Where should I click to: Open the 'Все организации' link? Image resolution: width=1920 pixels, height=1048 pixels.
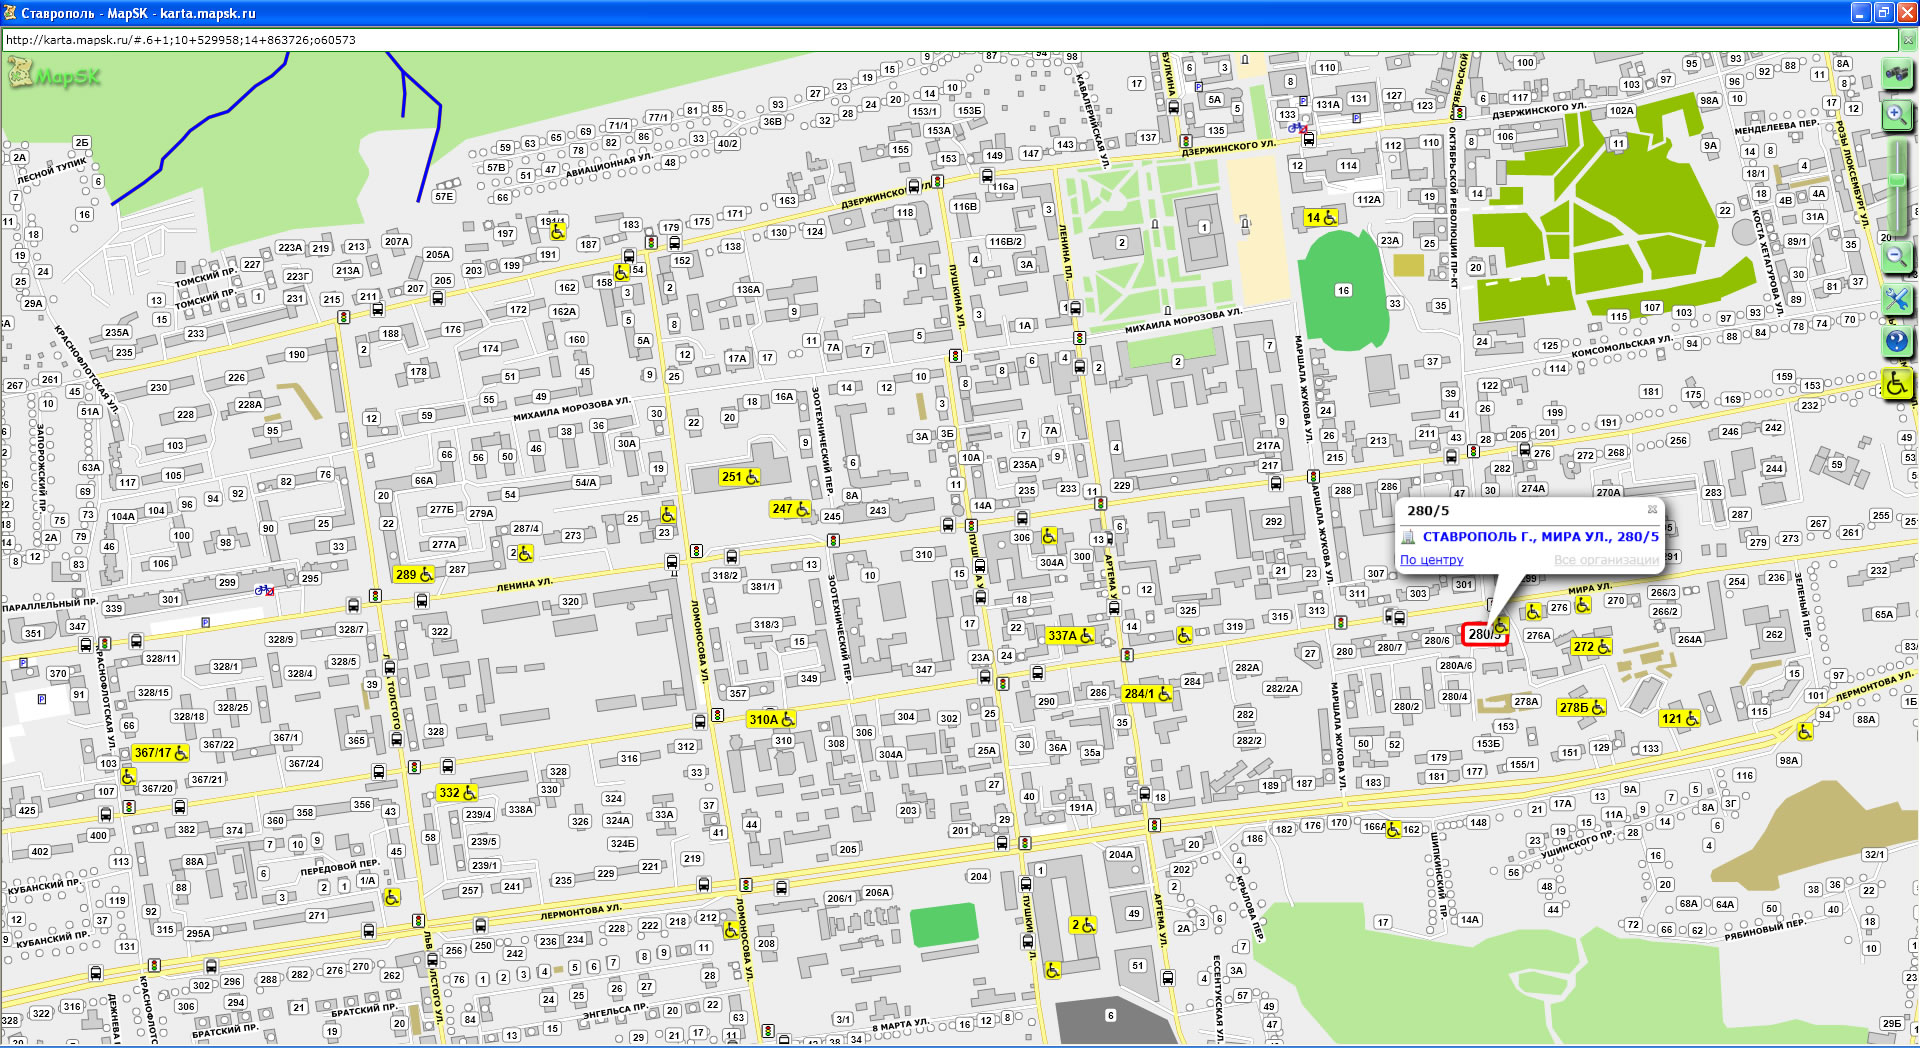tap(1606, 560)
